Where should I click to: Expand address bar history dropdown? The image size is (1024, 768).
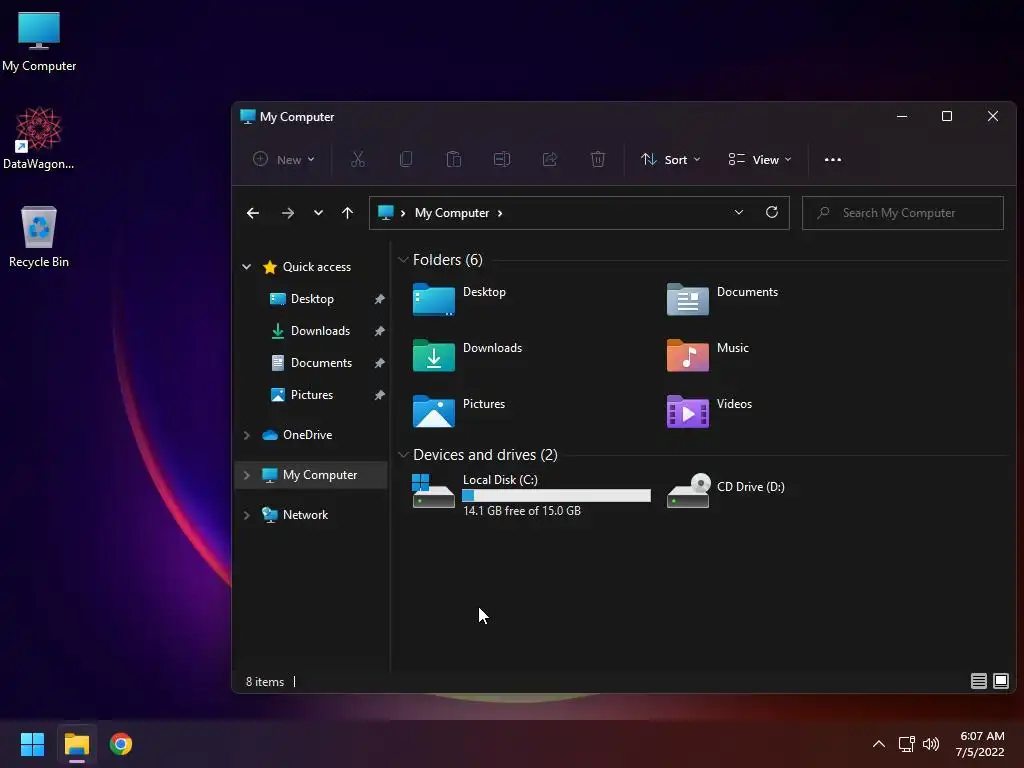(x=739, y=212)
